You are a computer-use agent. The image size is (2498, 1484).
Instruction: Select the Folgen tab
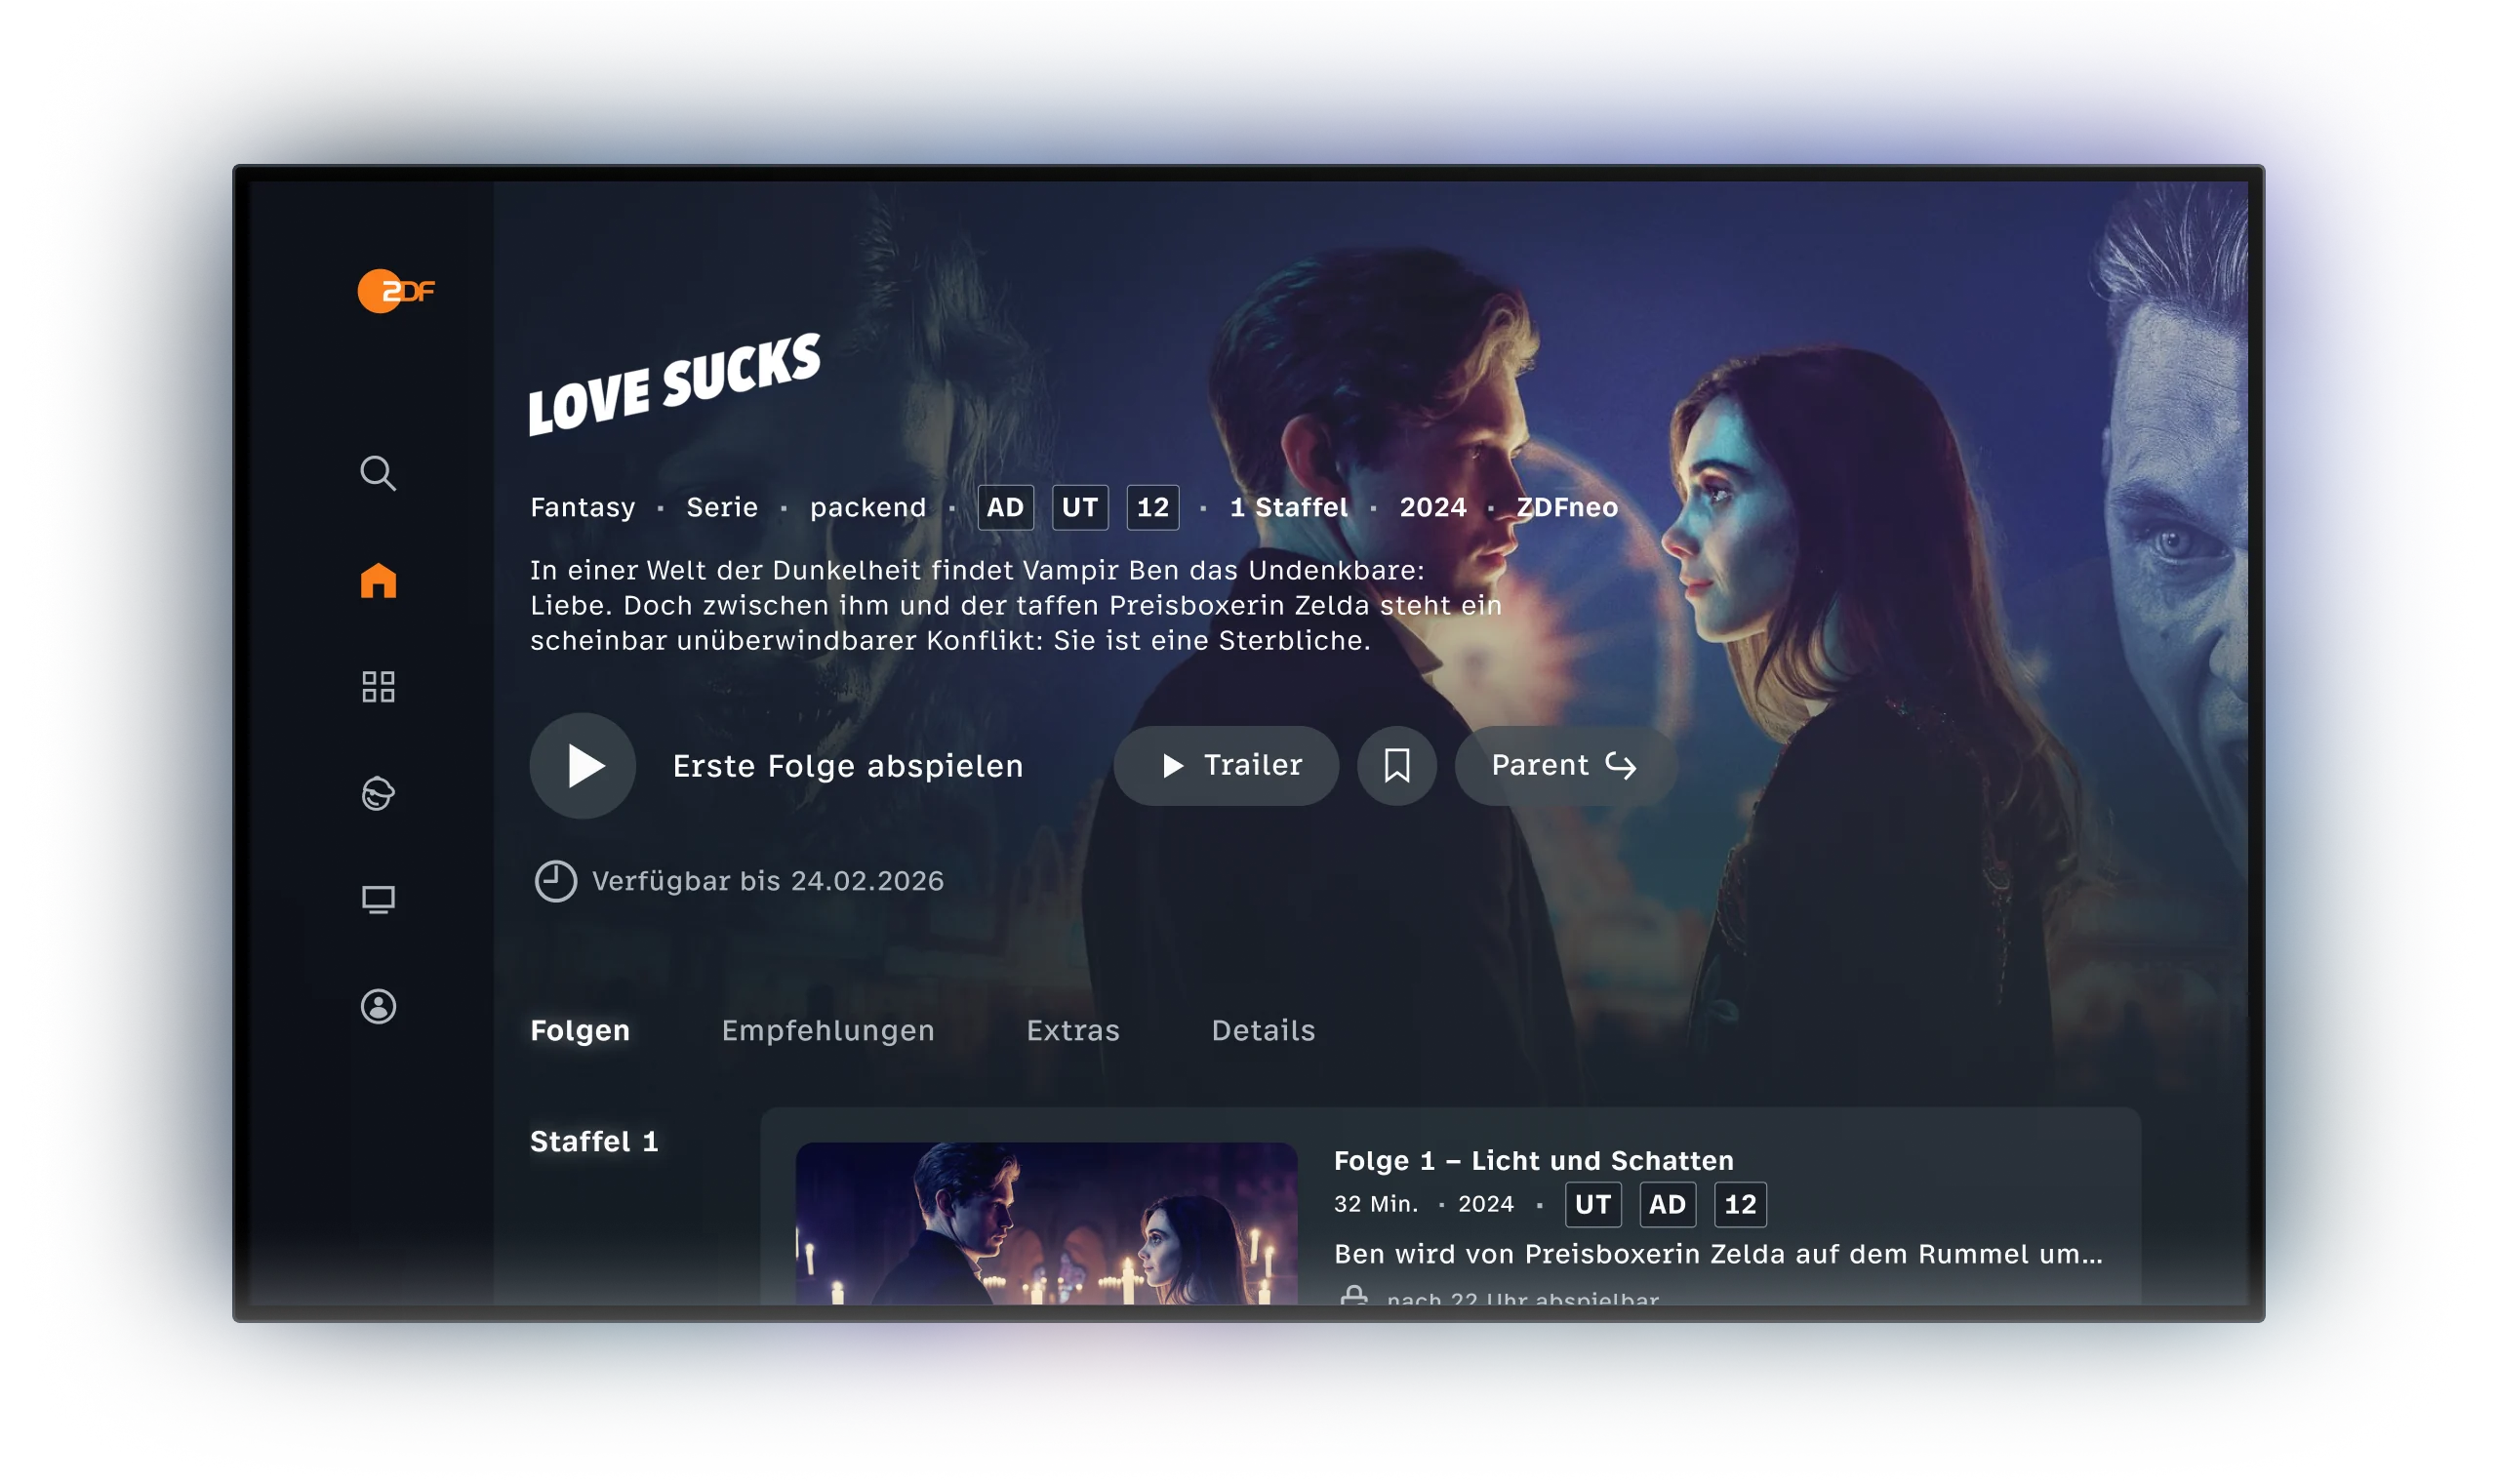[x=580, y=1030]
